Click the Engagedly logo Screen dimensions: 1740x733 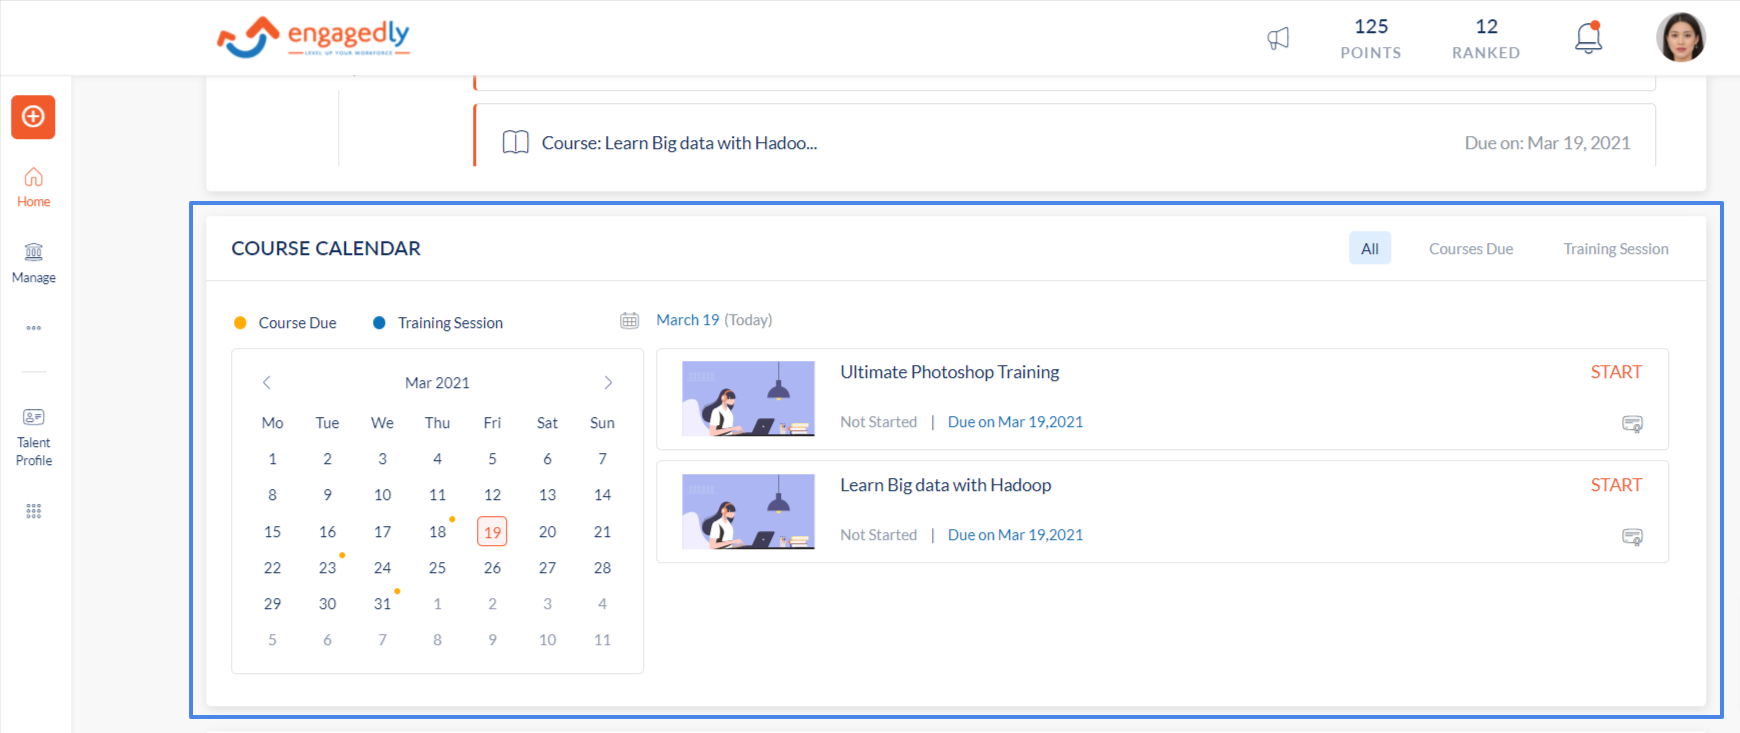tap(313, 38)
